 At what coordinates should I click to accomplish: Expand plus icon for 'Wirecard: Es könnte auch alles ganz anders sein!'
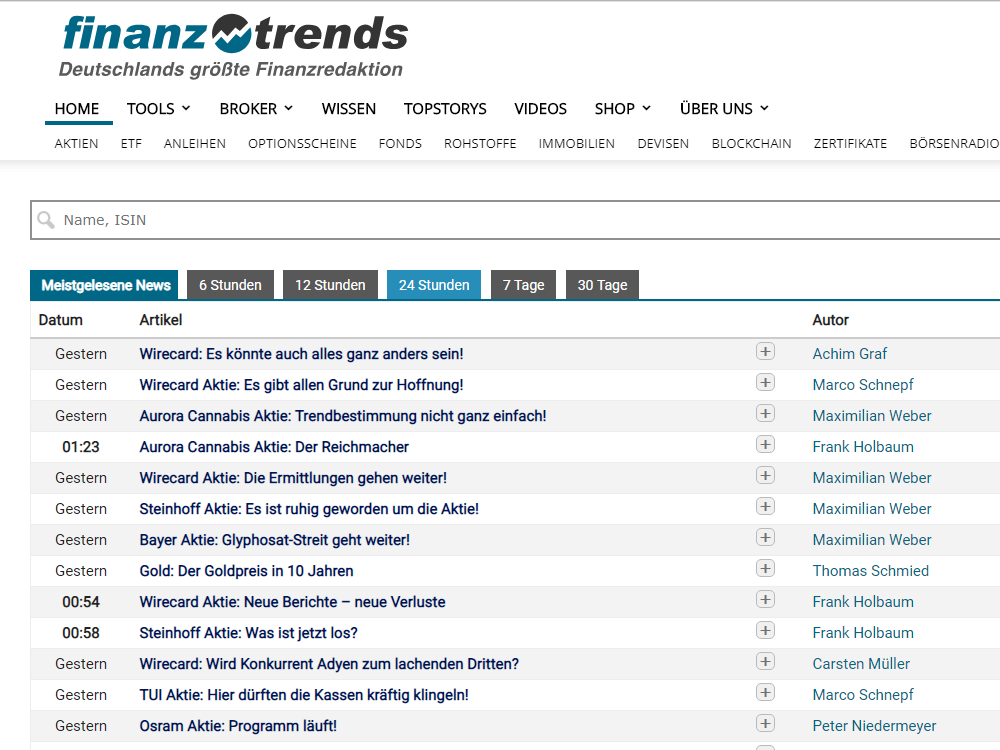[x=765, y=351]
